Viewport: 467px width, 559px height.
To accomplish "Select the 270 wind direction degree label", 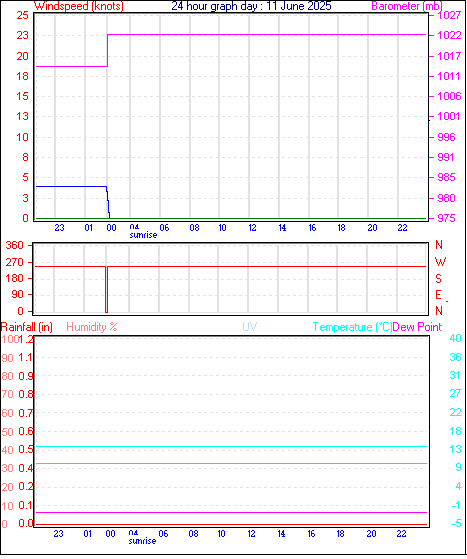I will tap(15, 262).
